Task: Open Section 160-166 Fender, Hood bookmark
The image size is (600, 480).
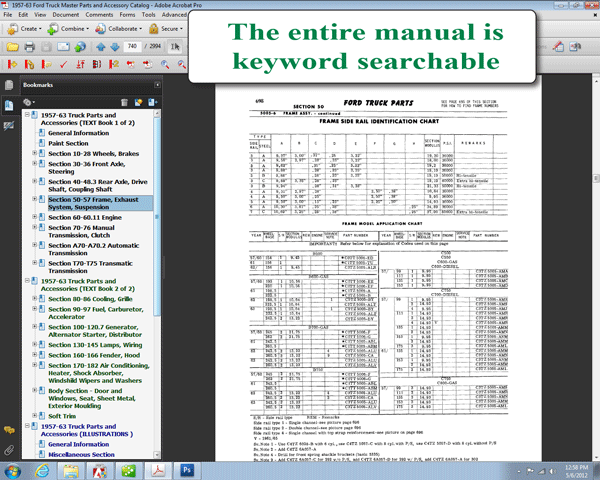Action: point(94,355)
